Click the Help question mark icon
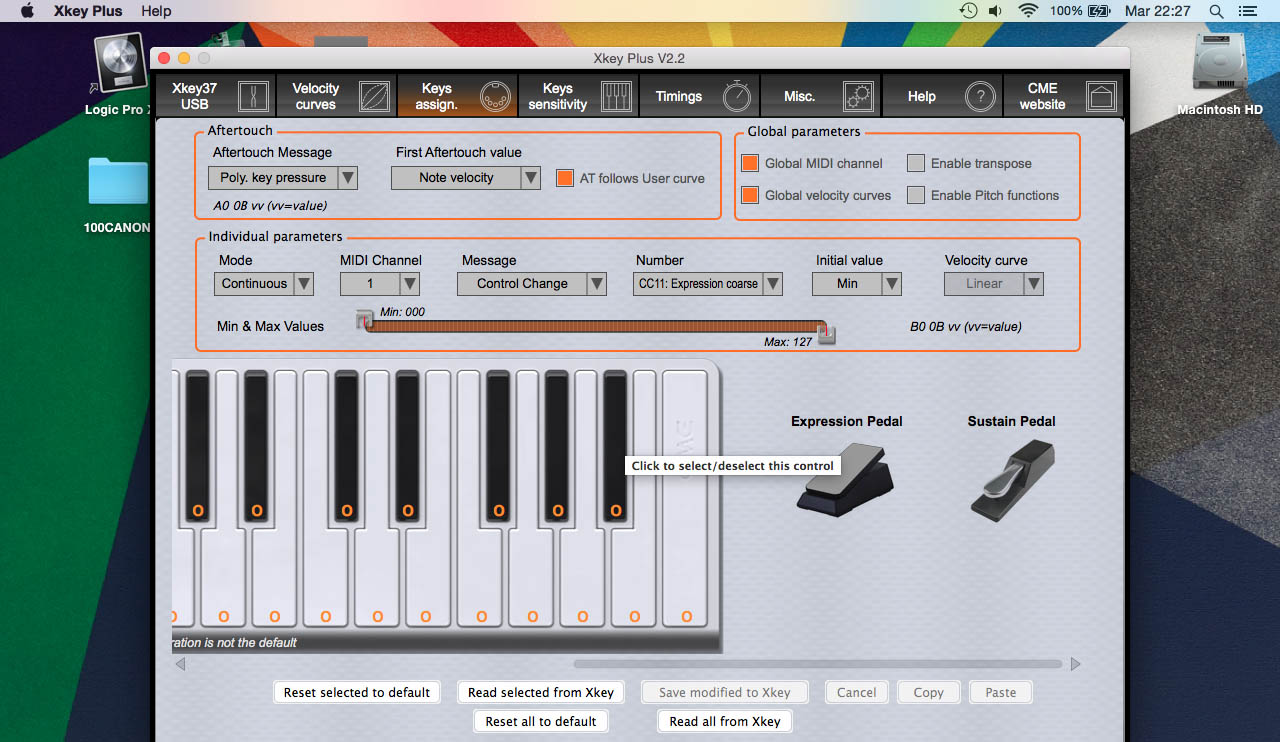This screenshot has width=1280, height=742. (979, 96)
